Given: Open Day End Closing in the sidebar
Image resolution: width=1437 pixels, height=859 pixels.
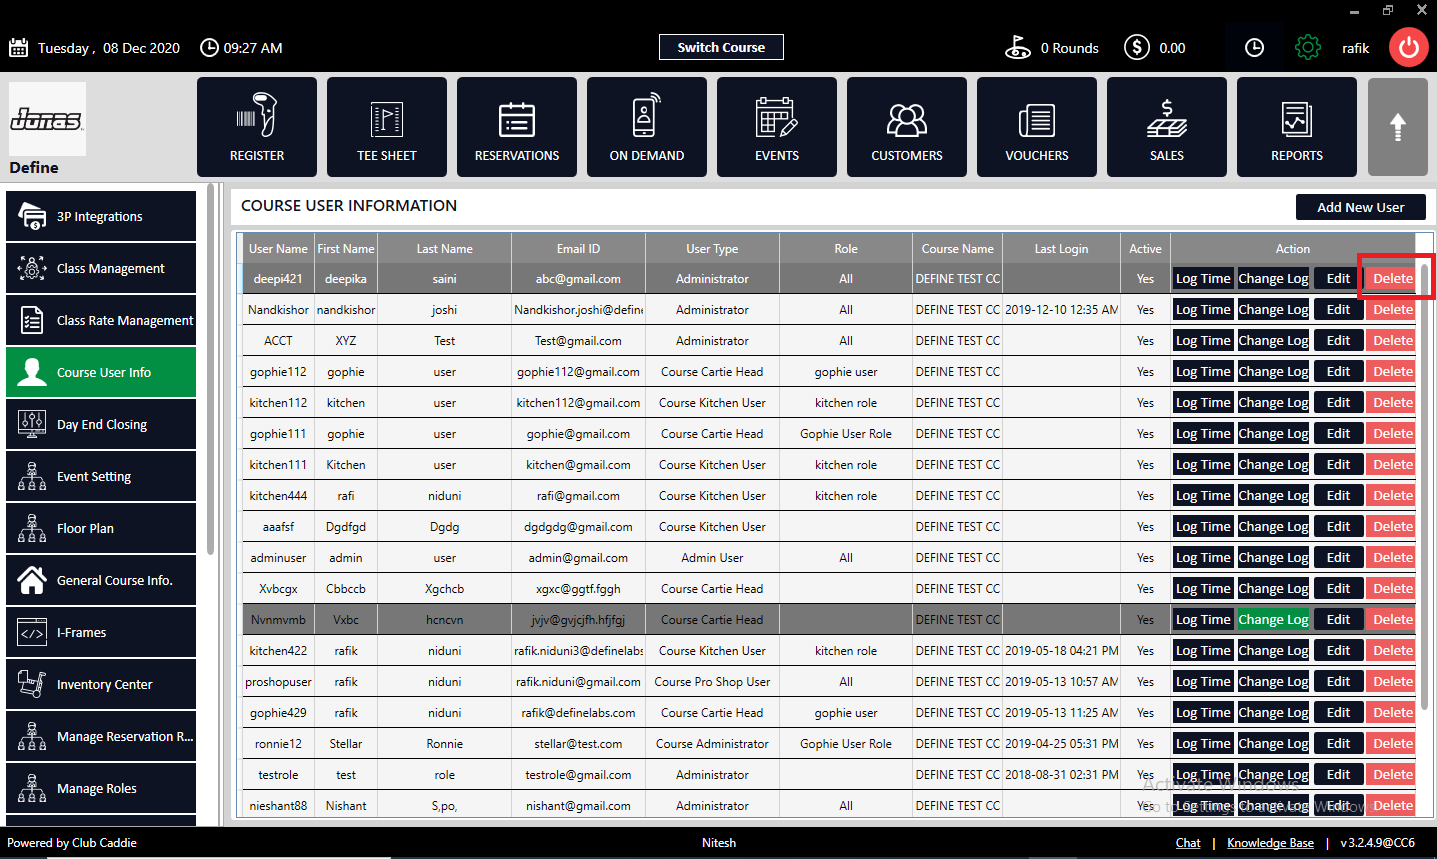Looking at the screenshot, I should [101, 424].
